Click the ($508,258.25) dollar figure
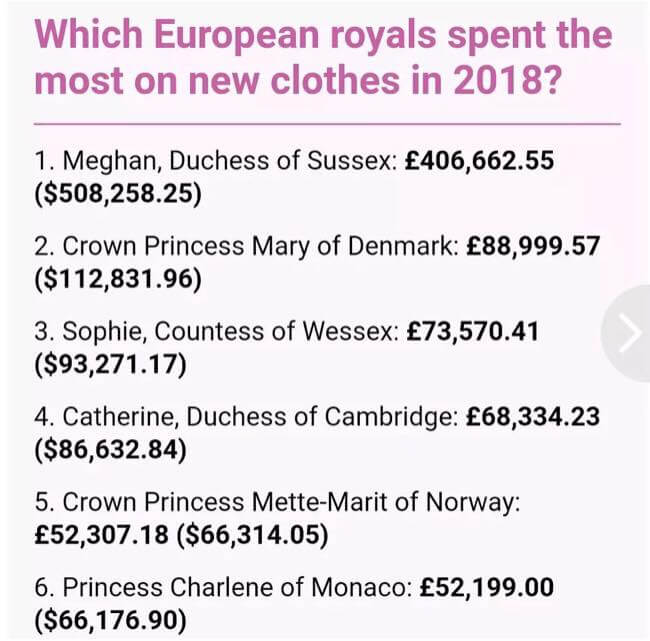 [118, 194]
